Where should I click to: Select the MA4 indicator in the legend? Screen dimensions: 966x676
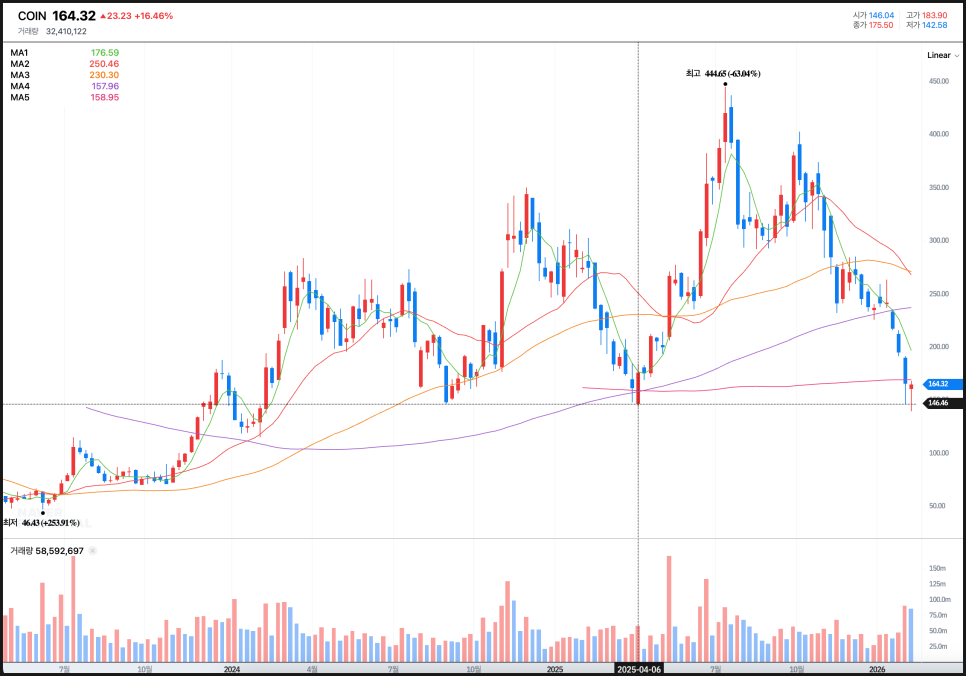coord(20,86)
